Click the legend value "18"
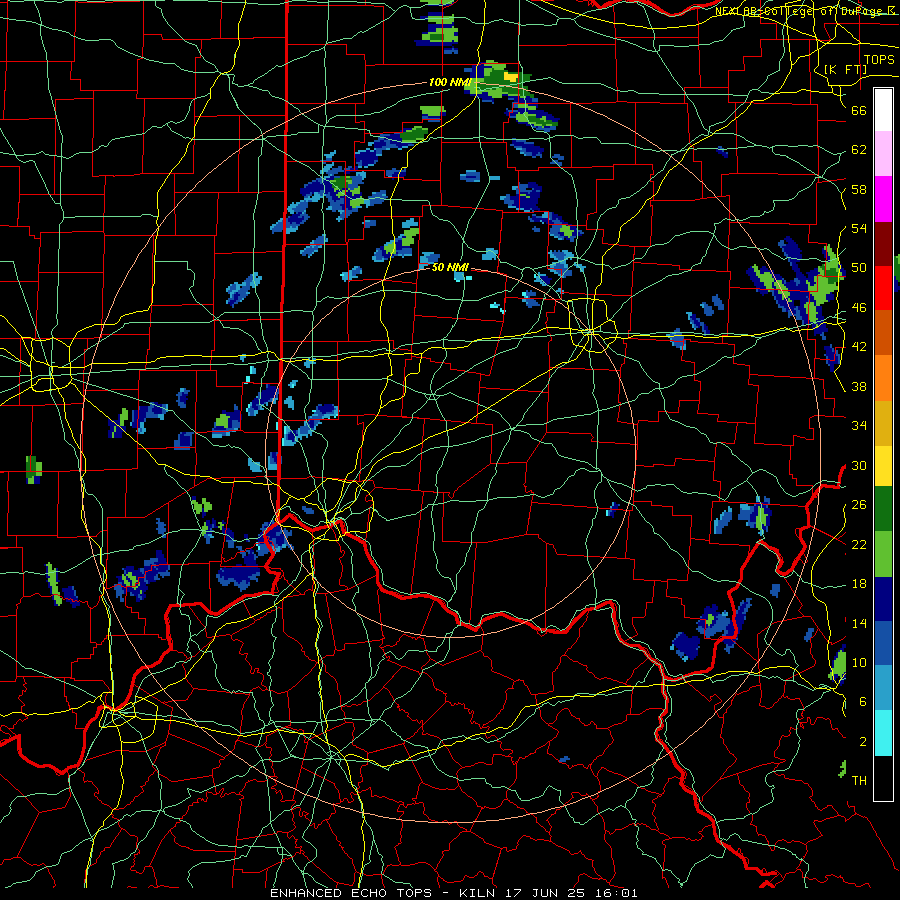The image size is (900, 900). [859, 584]
